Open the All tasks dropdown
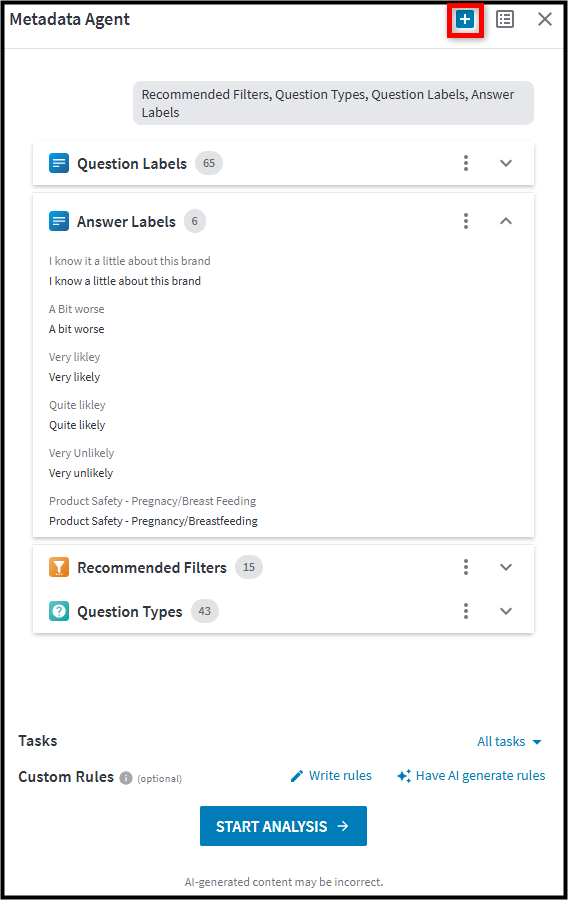The height and width of the screenshot is (900, 568). tap(509, 742)
